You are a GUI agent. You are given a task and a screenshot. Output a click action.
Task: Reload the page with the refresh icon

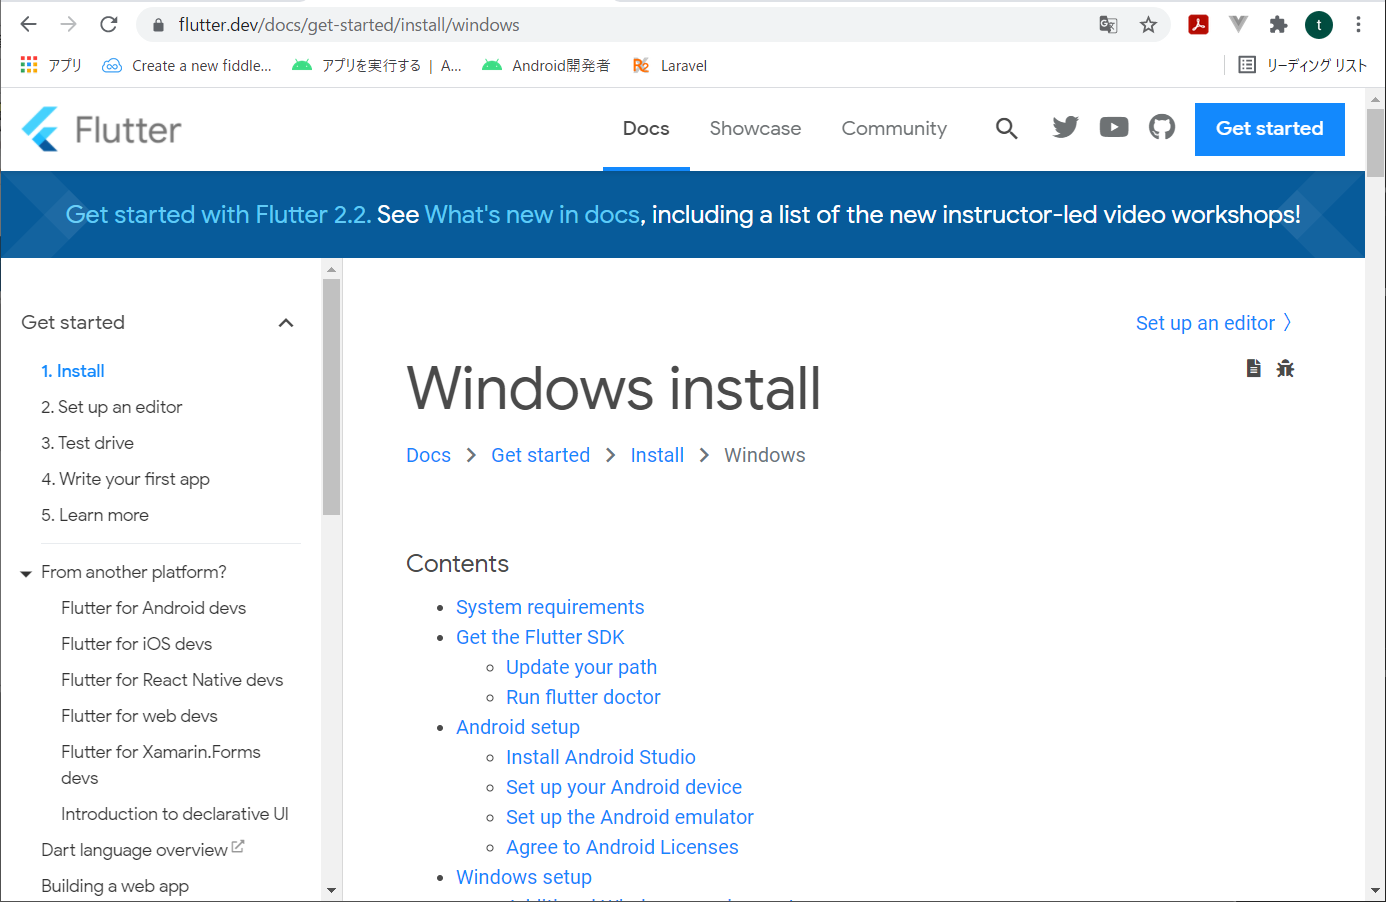tap(109, 24)
